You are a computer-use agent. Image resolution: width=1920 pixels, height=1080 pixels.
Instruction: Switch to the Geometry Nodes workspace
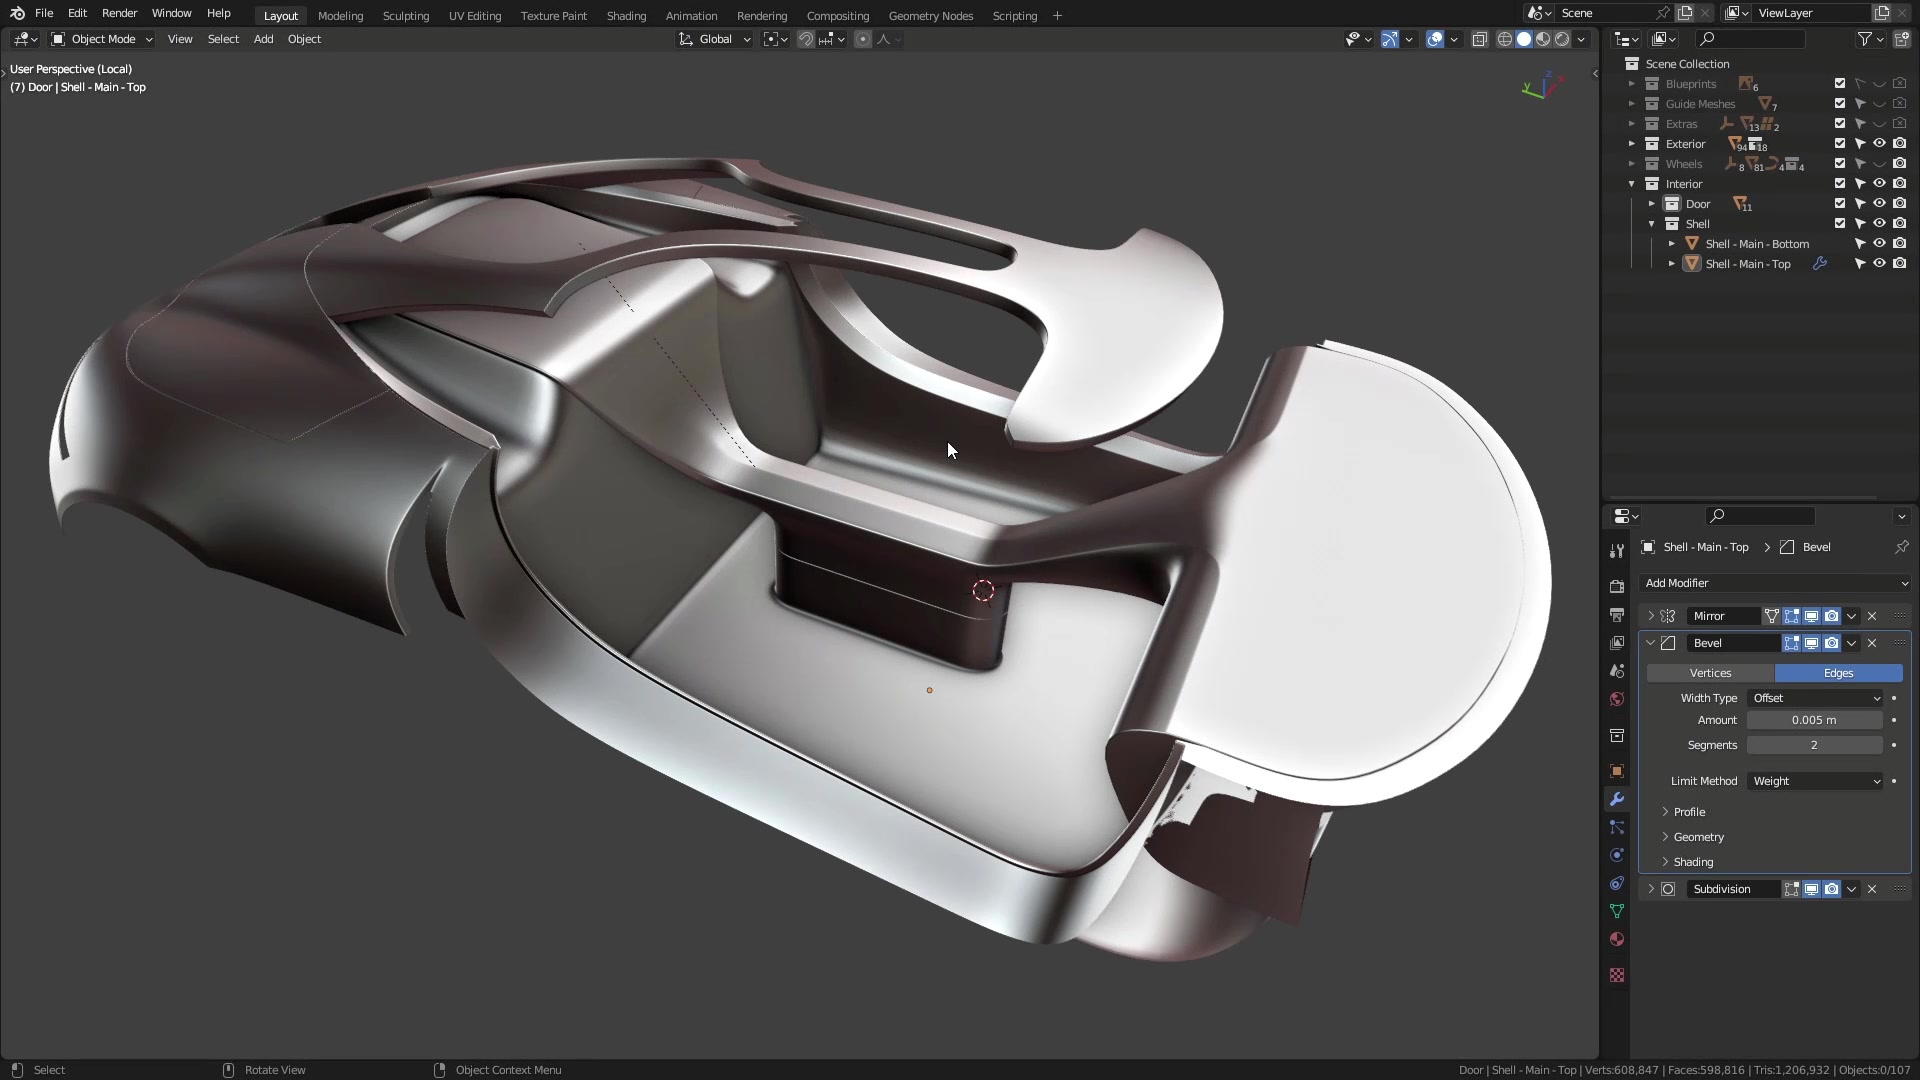tap(930, 16)
